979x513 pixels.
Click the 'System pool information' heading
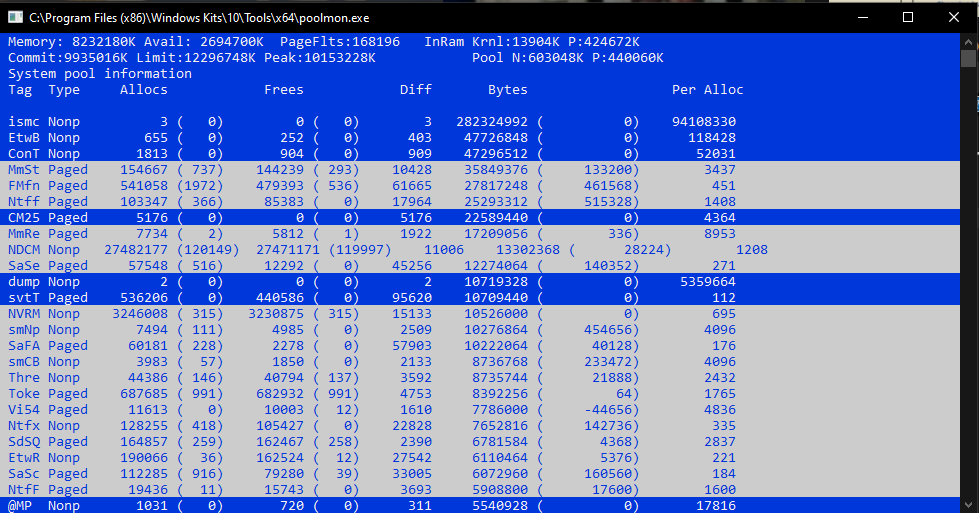[x=100, y=74]
